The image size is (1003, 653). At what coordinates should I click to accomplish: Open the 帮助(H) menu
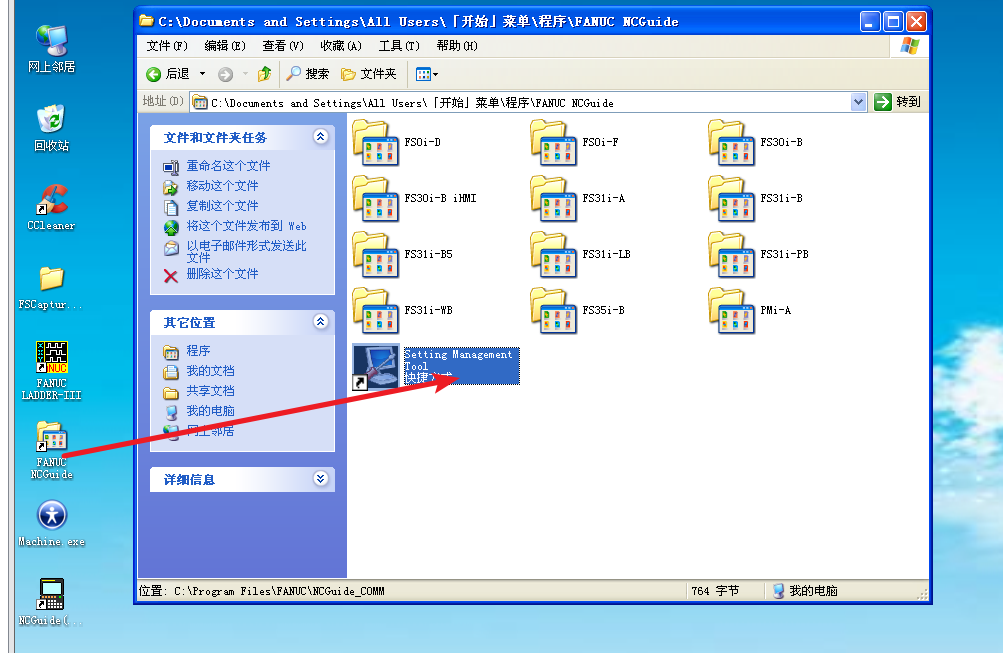(457, 46)
